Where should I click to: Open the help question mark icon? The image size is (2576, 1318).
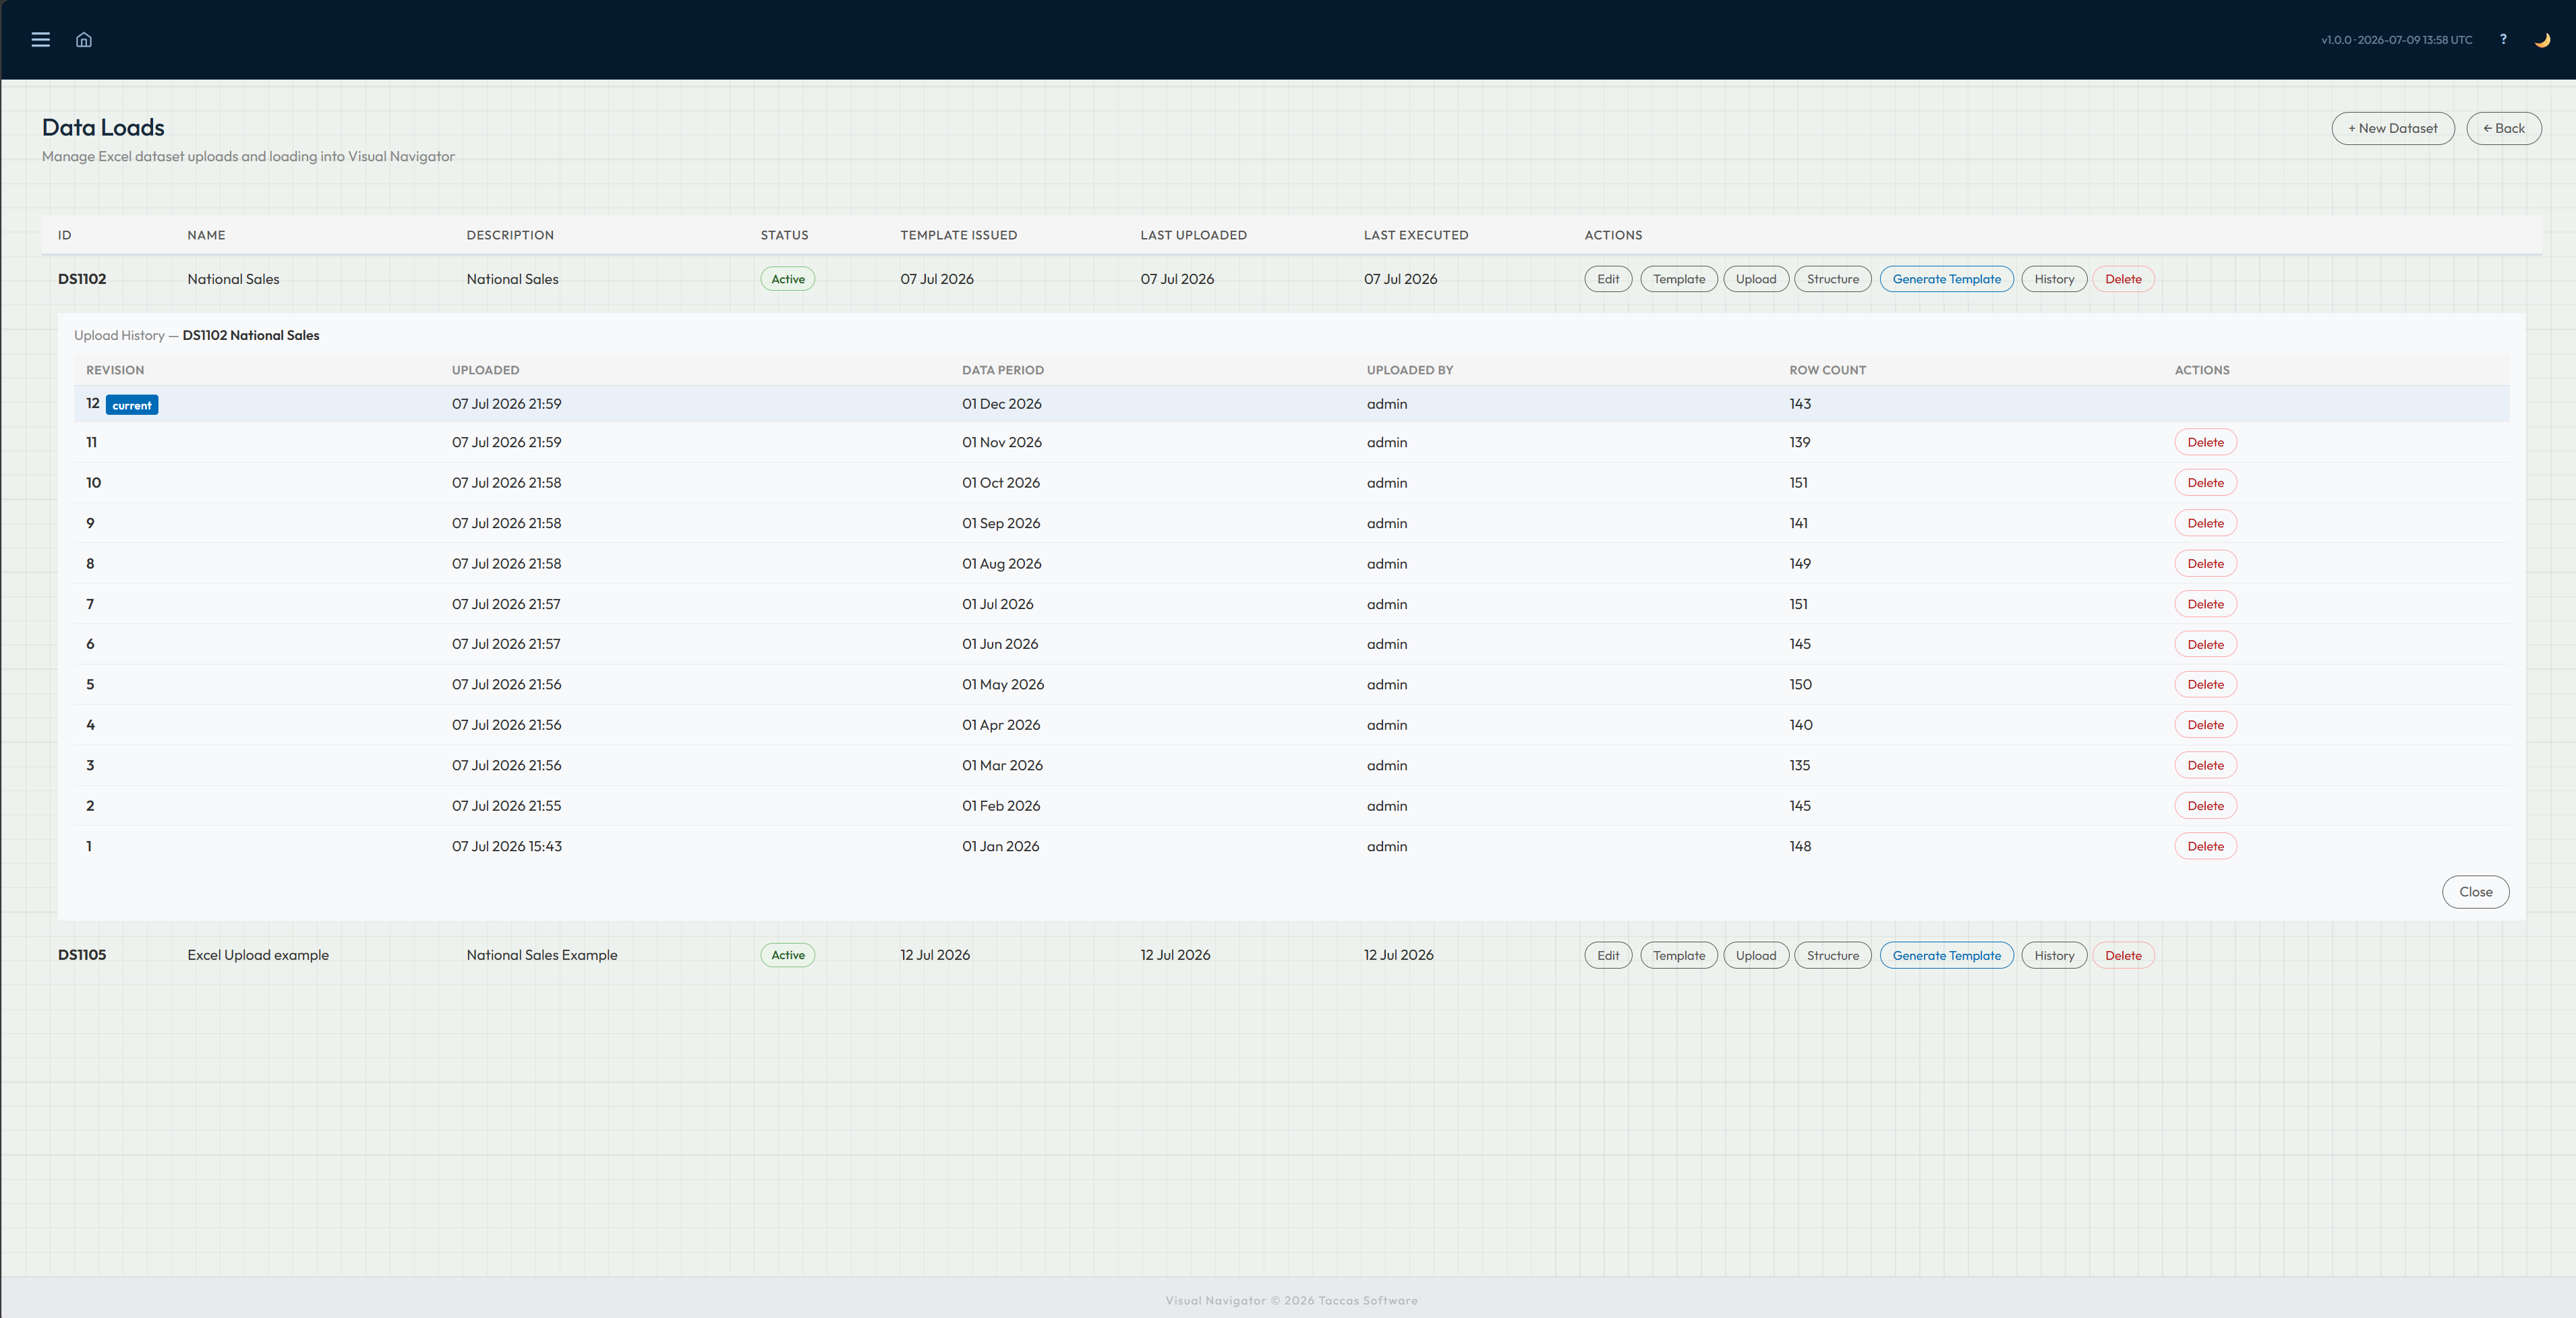(2503, 40)
